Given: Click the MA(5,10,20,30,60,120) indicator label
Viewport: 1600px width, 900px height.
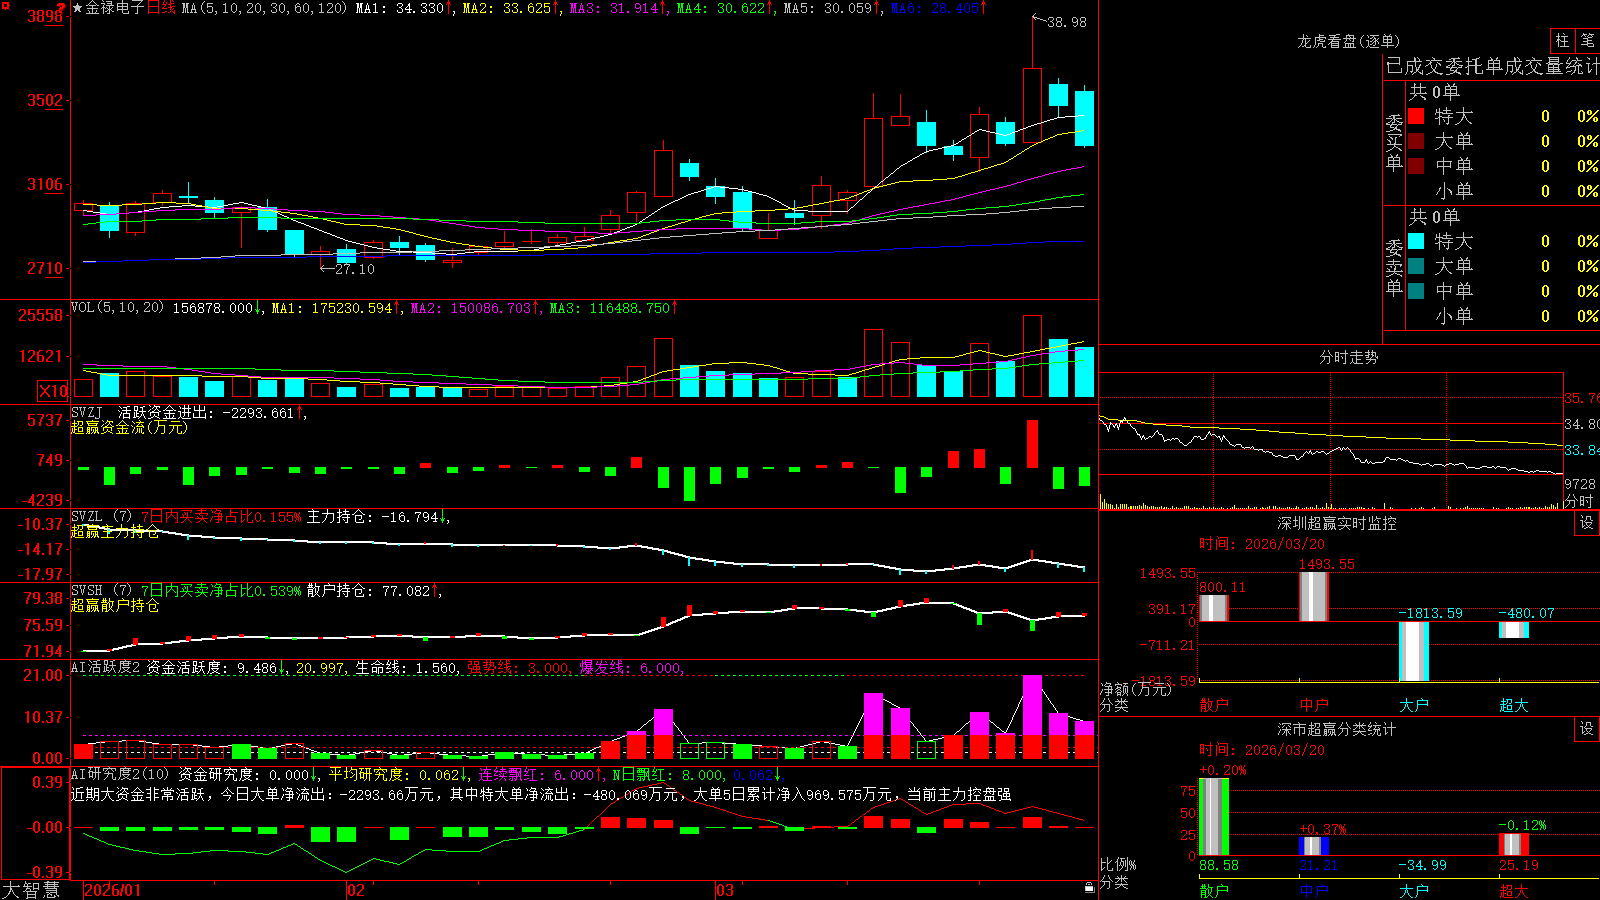Looking at the screenshot, I should pos(265,8).
